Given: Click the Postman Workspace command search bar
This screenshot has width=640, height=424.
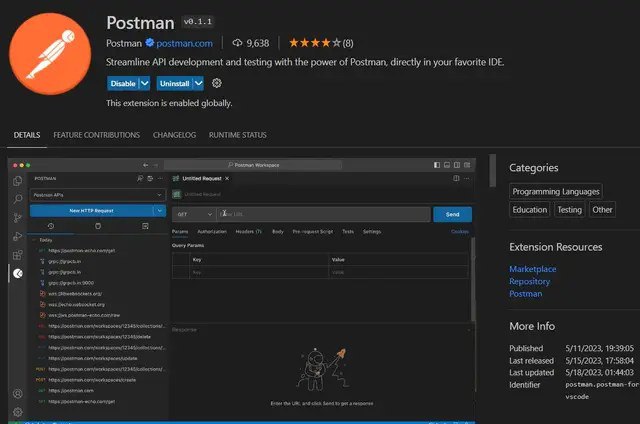Looking at the screenshot, I should click(253, 165).
